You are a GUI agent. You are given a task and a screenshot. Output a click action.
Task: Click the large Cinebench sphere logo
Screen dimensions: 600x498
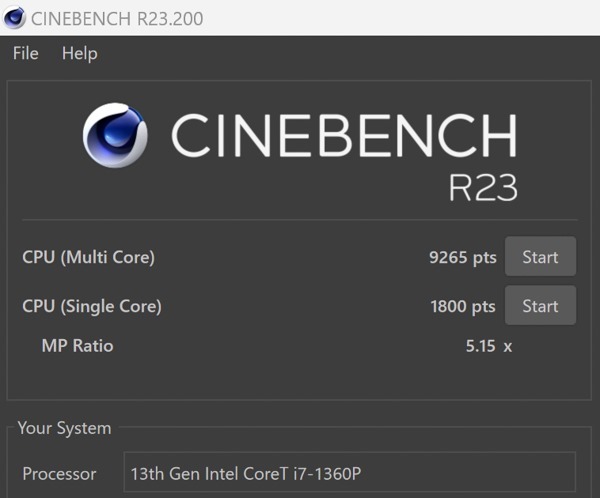pyautogui.click(x=115, y=135)
